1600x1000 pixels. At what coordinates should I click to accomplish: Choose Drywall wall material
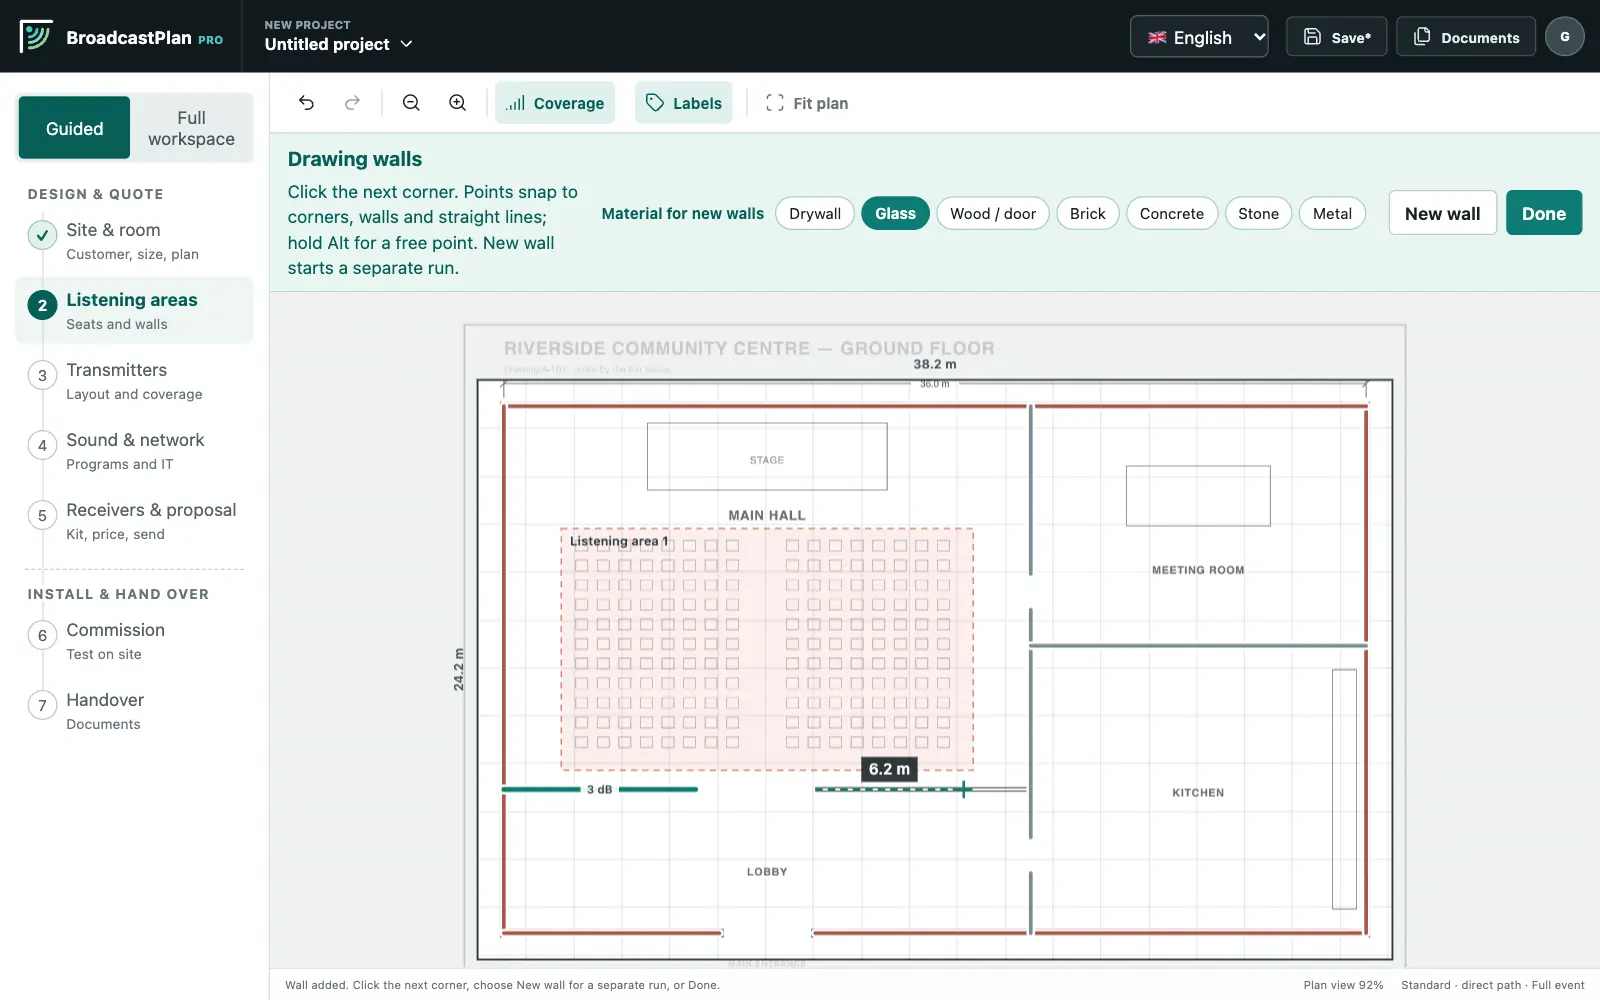815,213
